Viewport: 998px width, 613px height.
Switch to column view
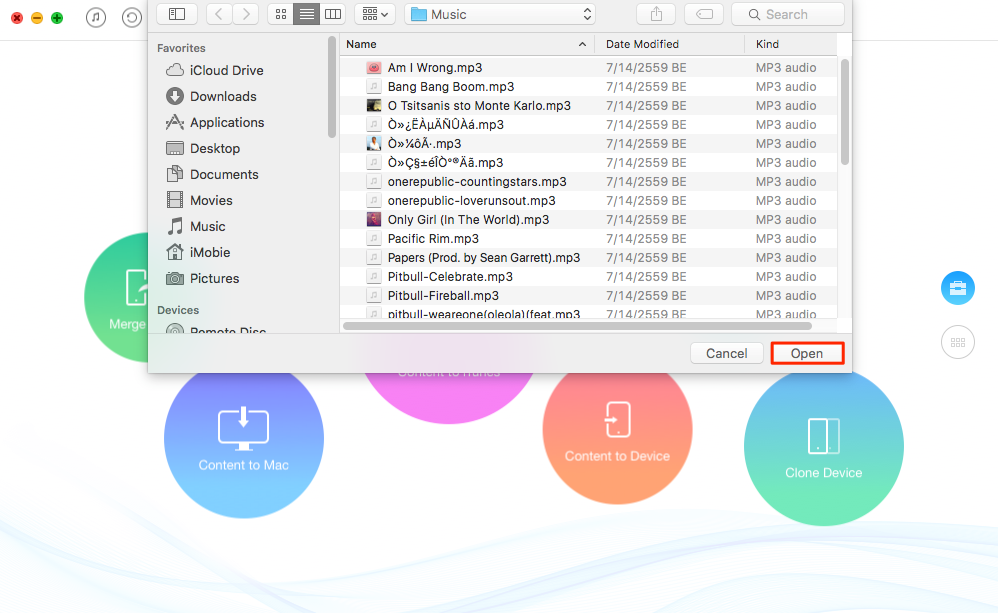tap(333, 14)
